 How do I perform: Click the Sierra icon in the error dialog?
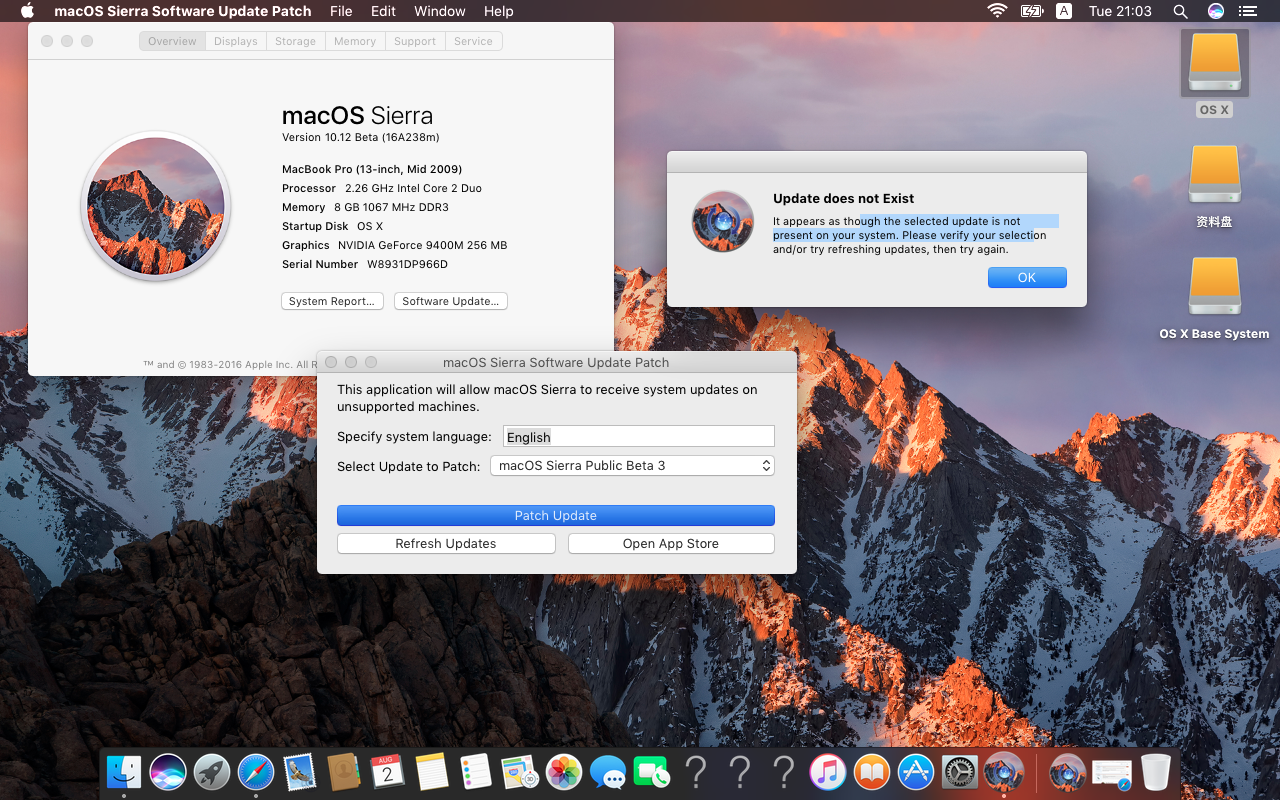coord(723,221)
